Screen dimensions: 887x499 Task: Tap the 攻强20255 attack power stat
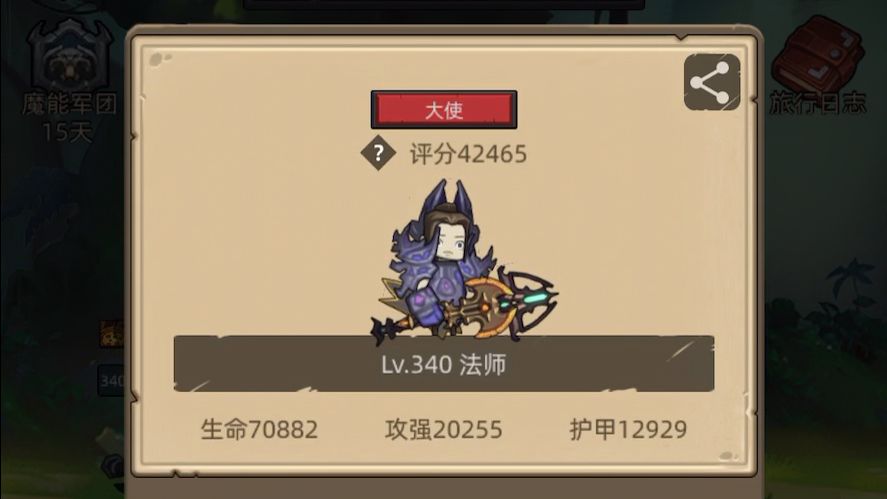click(x=444, y=429)
